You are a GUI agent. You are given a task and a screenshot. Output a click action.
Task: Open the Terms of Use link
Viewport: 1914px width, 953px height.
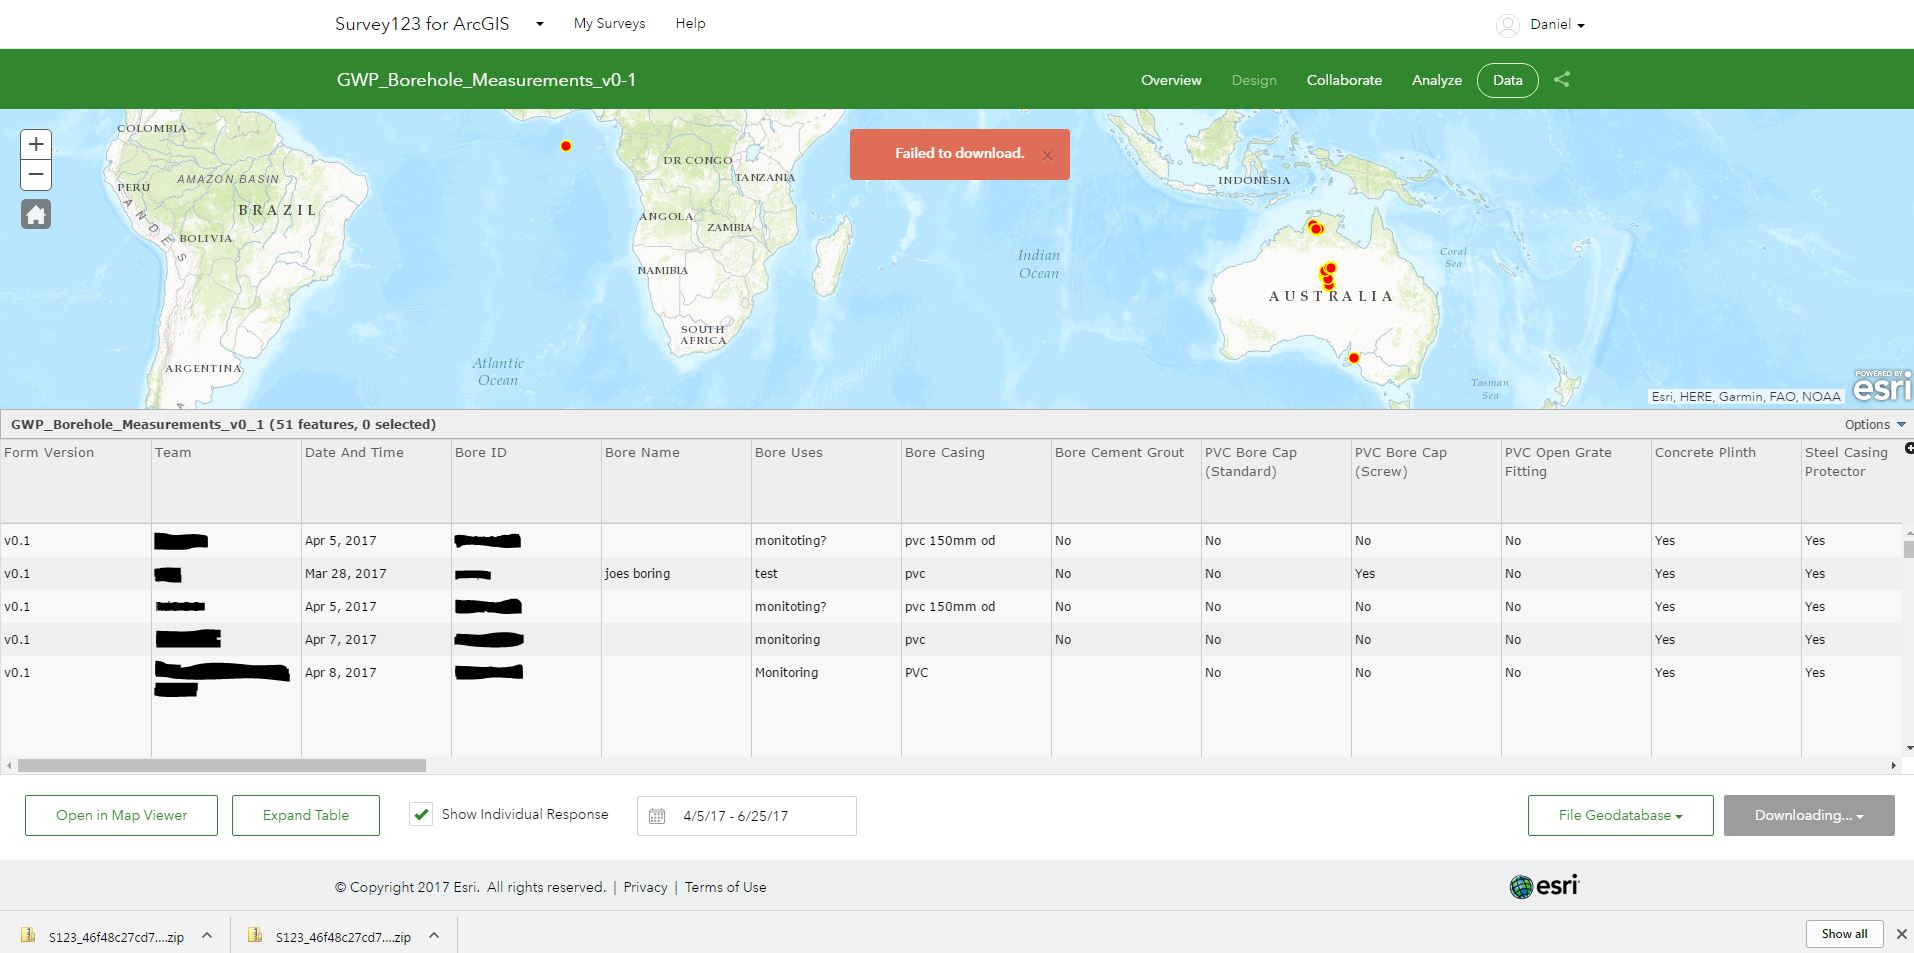tap(725, 887)
